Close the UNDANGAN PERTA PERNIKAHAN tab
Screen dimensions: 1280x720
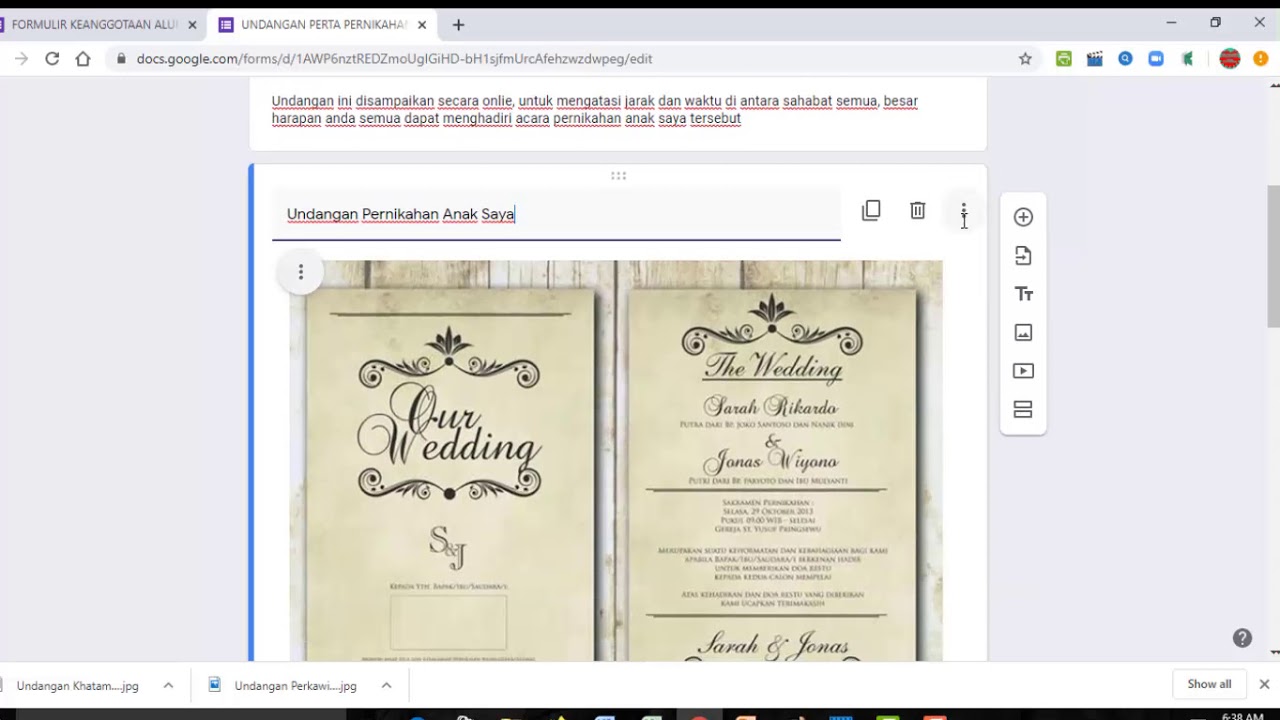[x=423, y=25]
